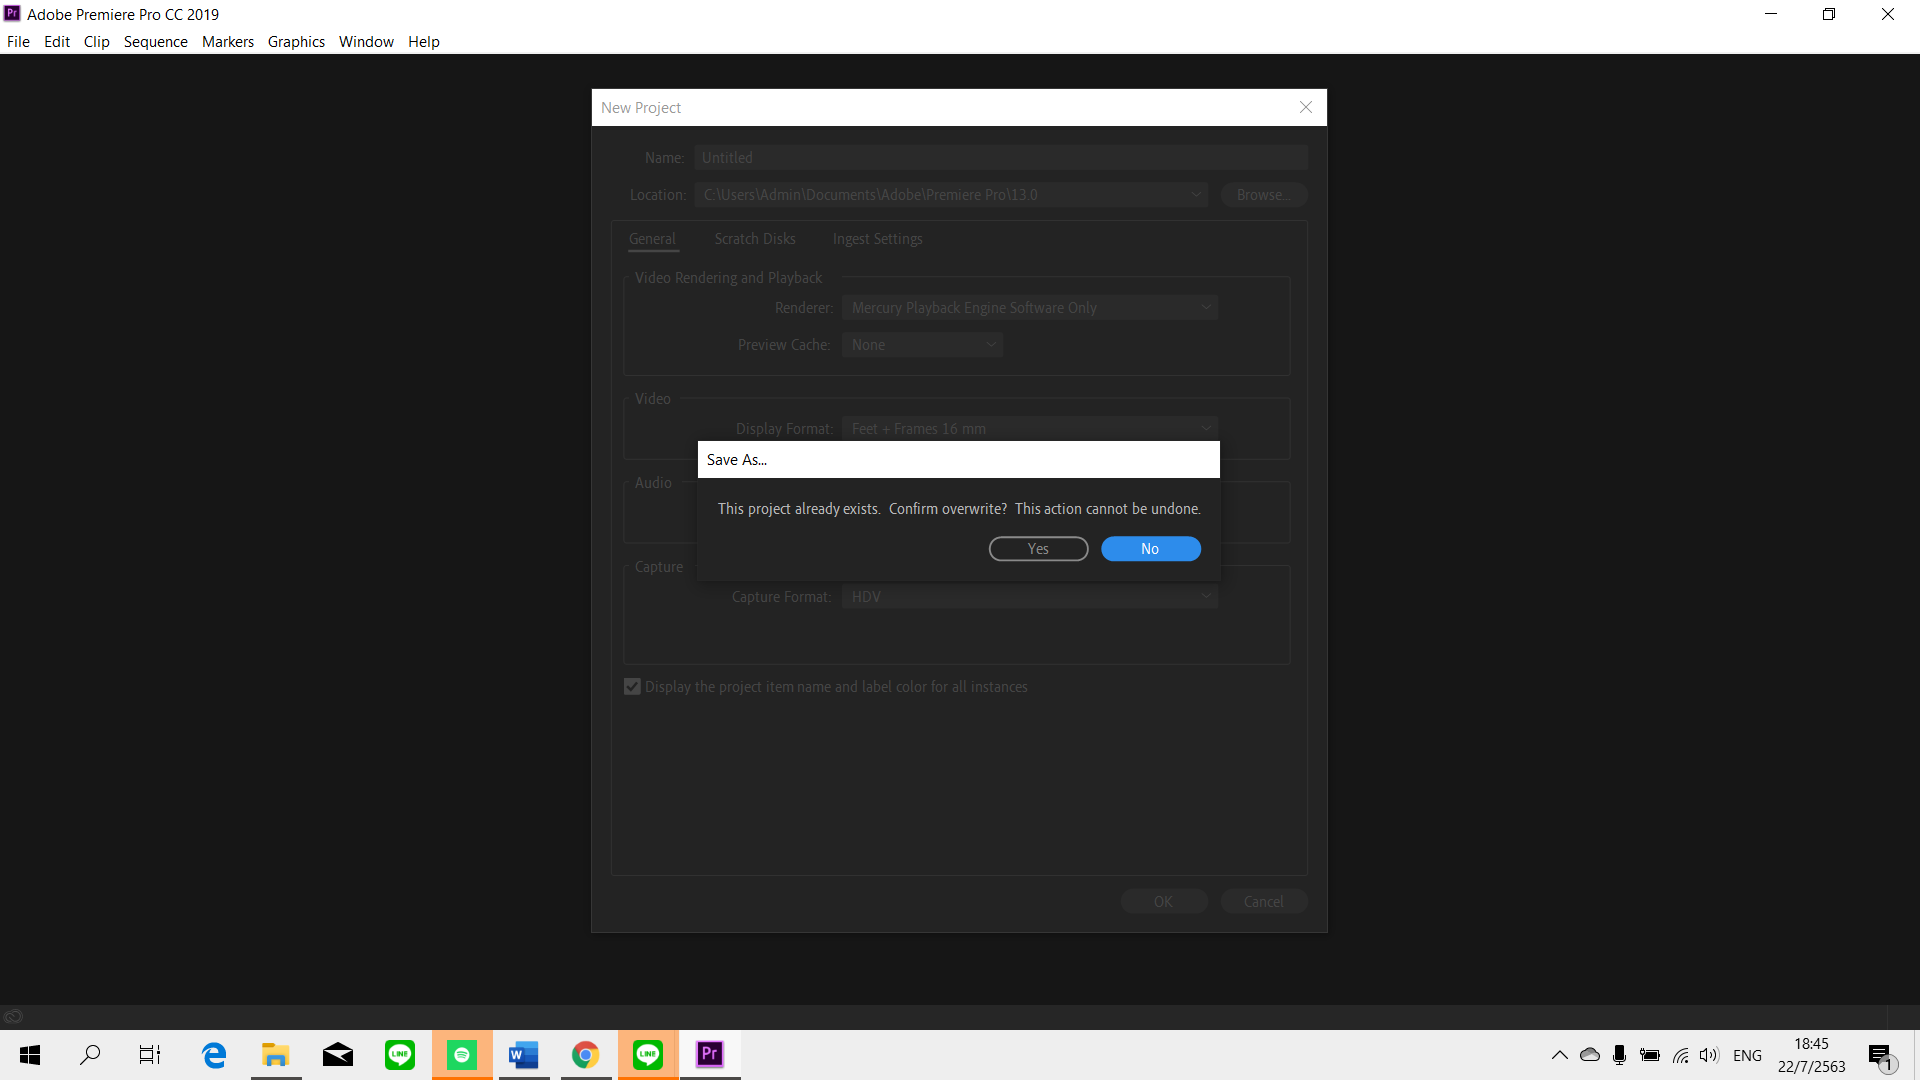Click the Windows search icon

point(90,1055)
